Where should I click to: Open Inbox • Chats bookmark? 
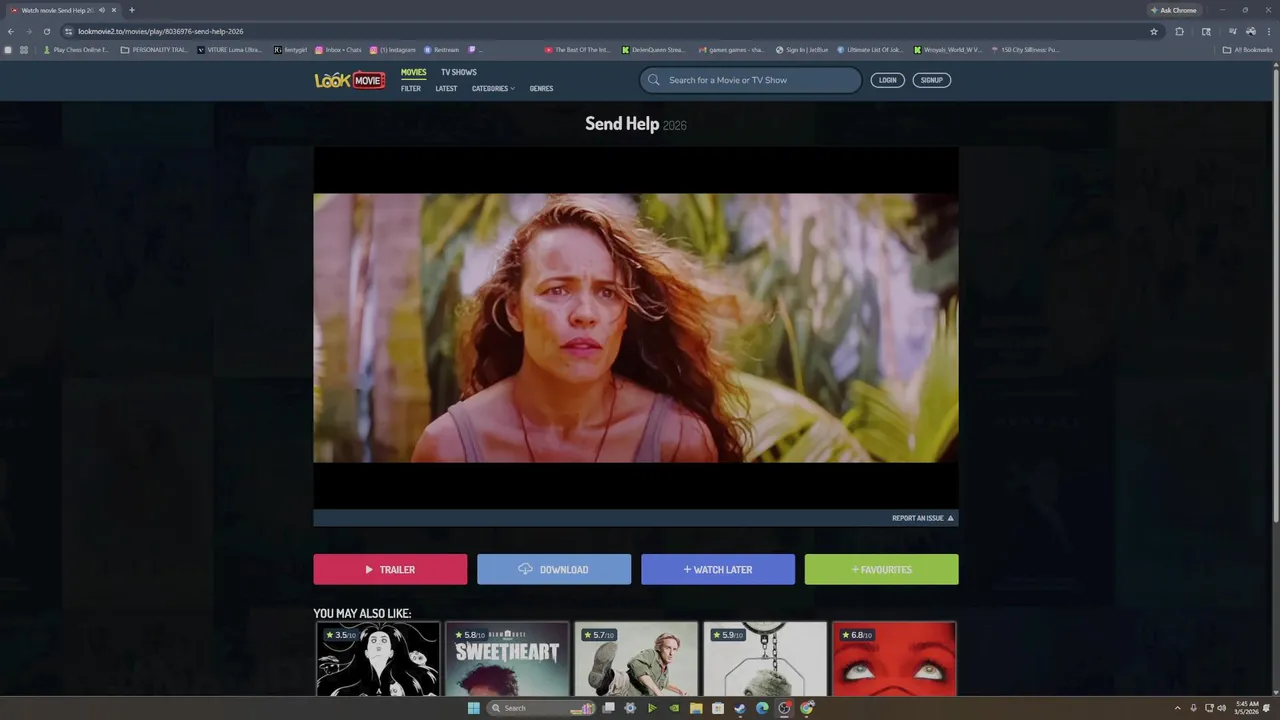tap(338, 49)
